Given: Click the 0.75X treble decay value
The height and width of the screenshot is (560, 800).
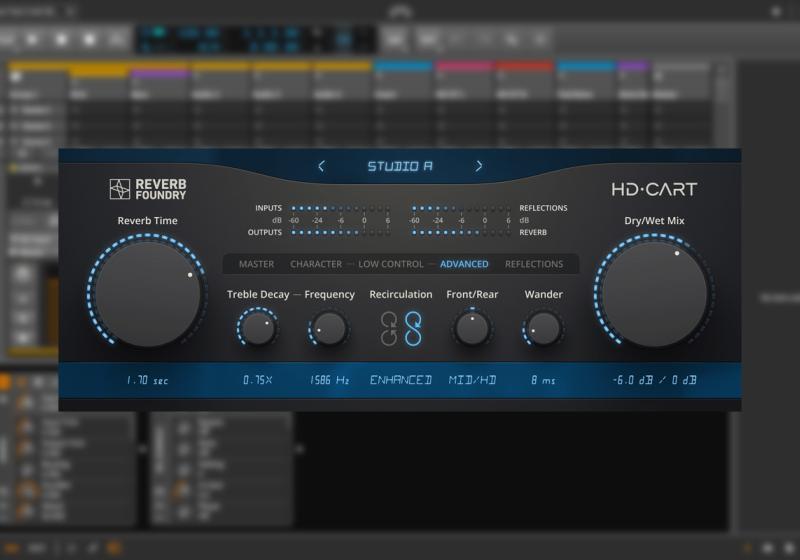Looking at the screenshot, I should [x=258, y=380].
